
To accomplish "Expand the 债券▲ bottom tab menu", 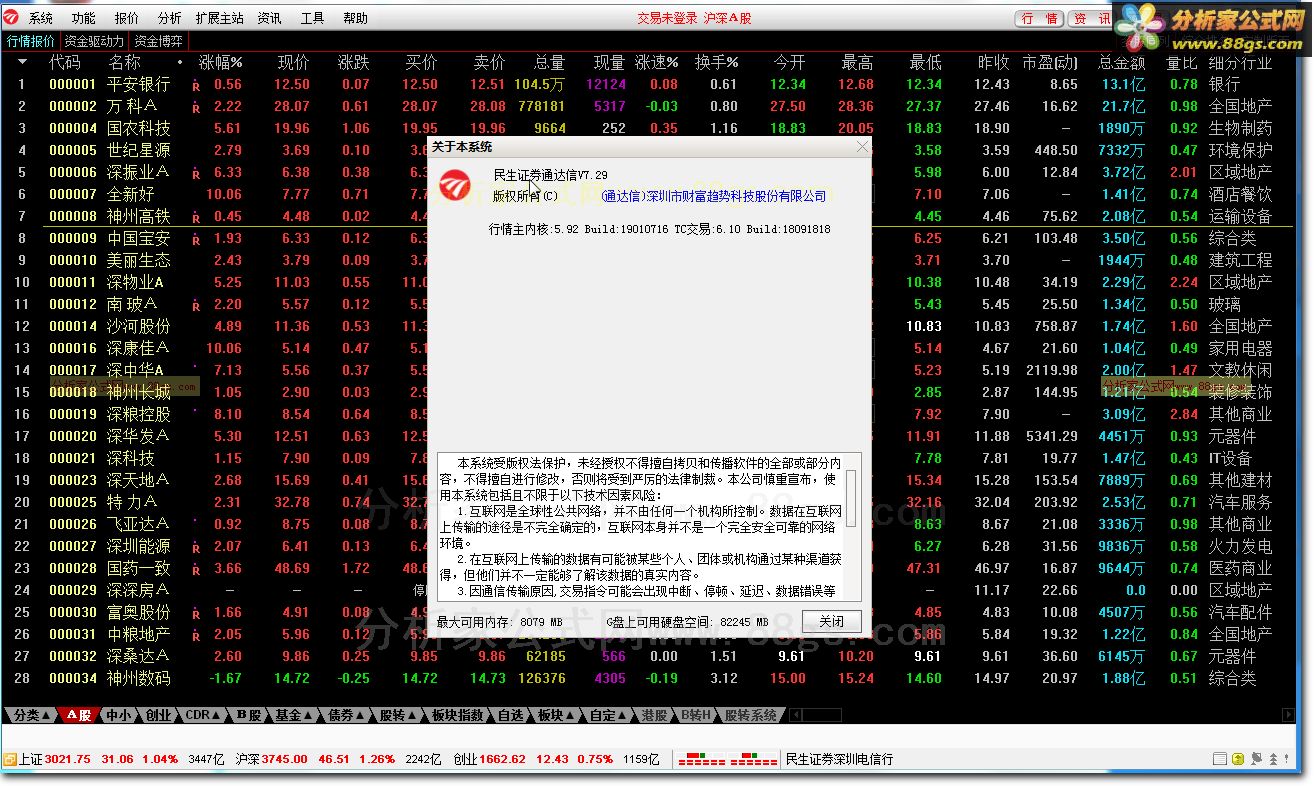I will tap(346, 716).
